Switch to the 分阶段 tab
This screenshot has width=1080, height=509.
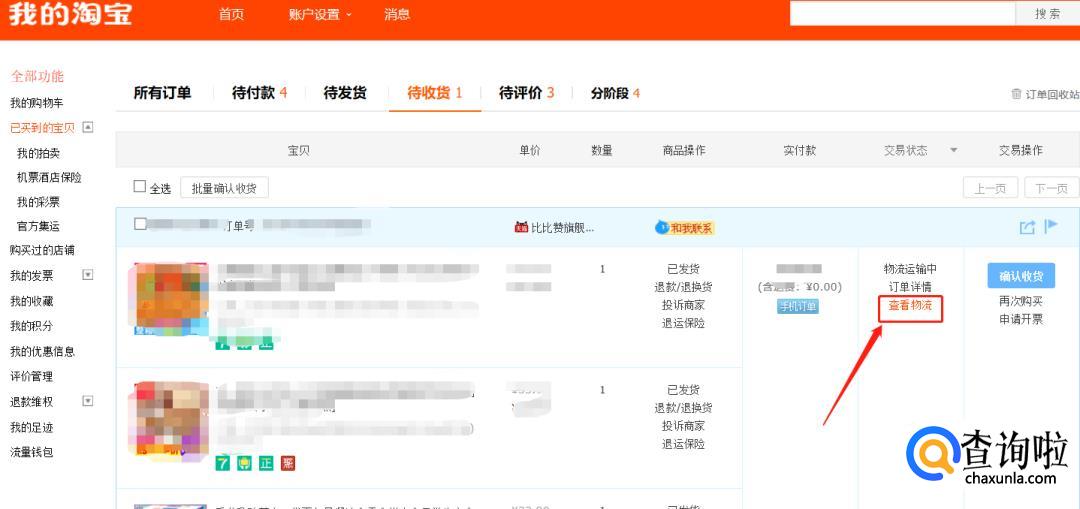pyautogui.click(x=615, y=93)
